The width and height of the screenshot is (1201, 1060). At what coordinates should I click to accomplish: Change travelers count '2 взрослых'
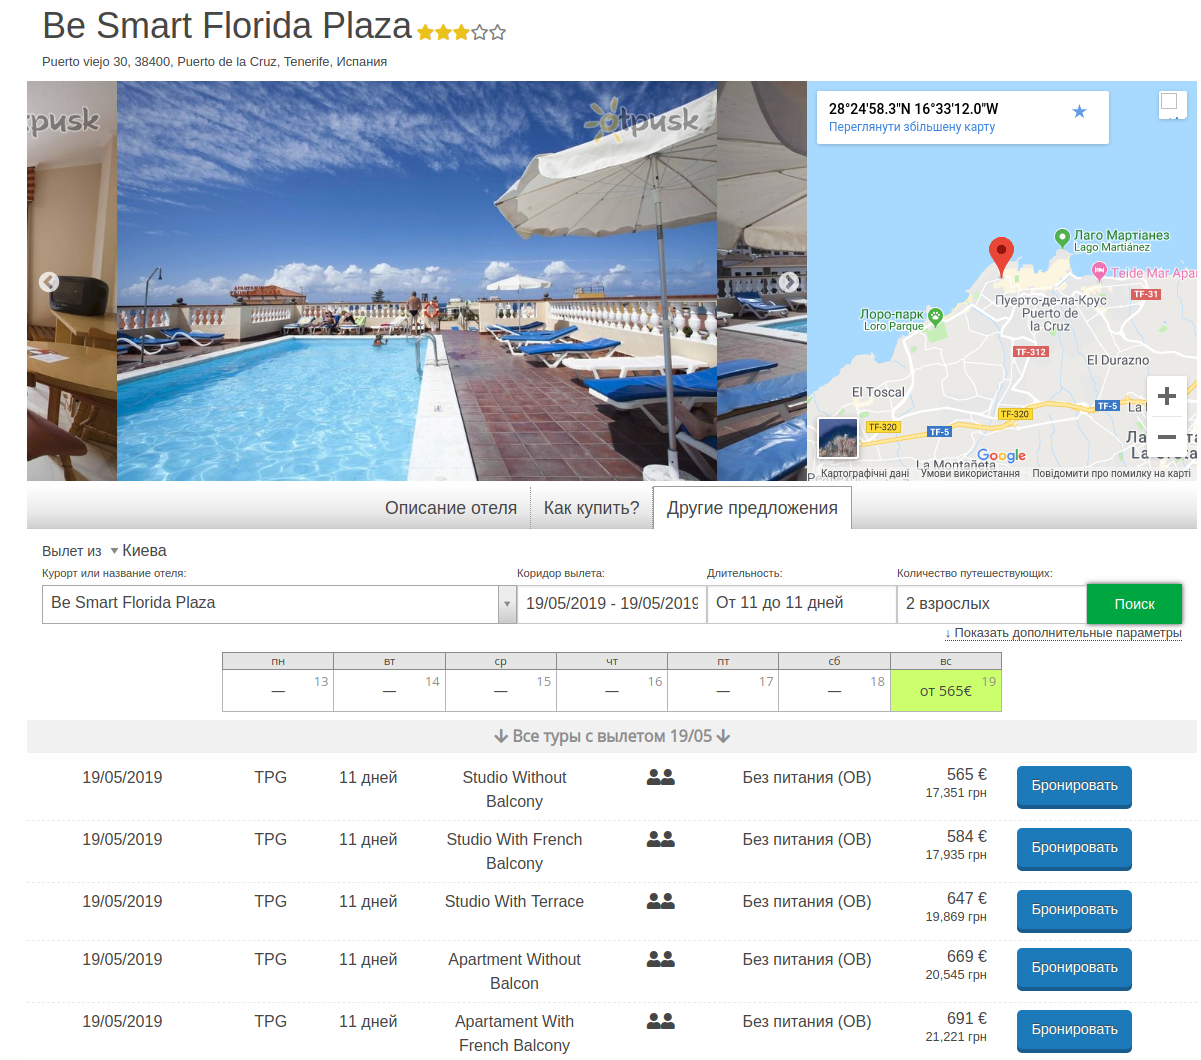[991, 604]
